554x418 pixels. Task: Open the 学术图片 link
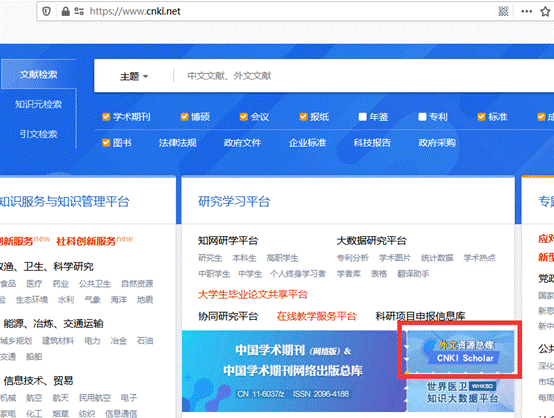pos(395,258)
